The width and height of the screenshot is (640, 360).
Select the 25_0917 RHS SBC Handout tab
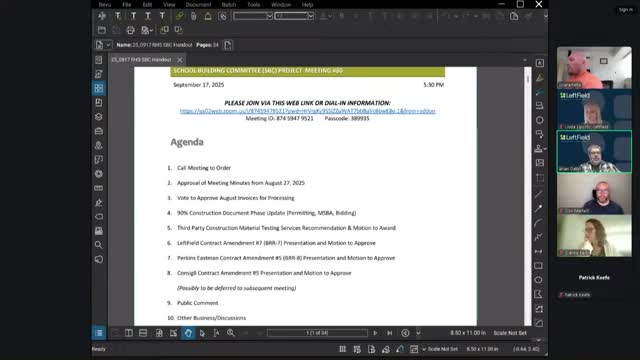point(141,60)
